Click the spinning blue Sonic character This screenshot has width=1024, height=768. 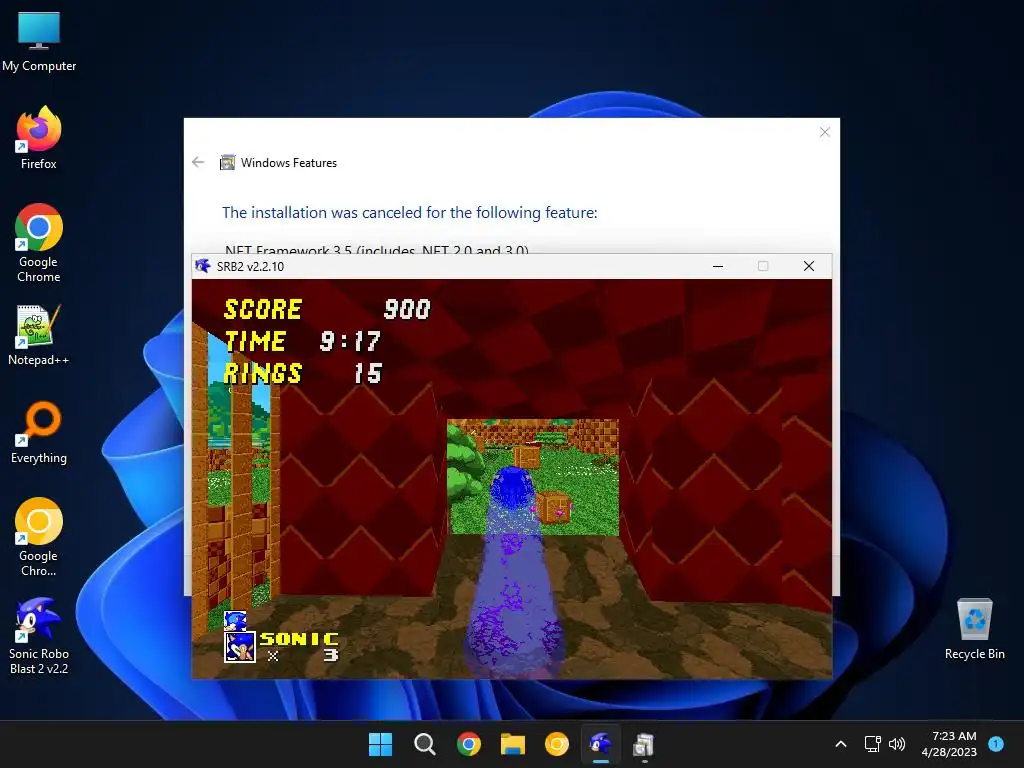coord(513,489)
